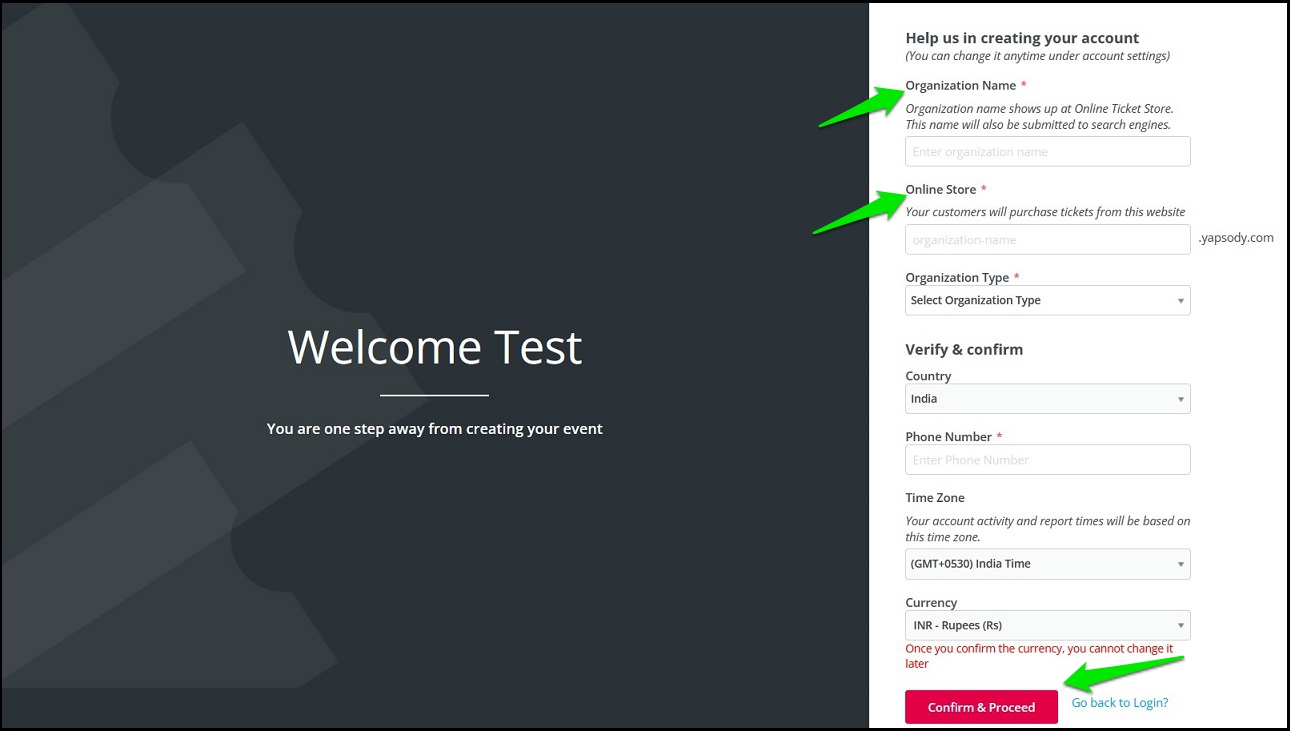Screen dimensions: 1291x731
Task: Click the green arrow pointing at Organization Name
Action: (x=862, y=106)
